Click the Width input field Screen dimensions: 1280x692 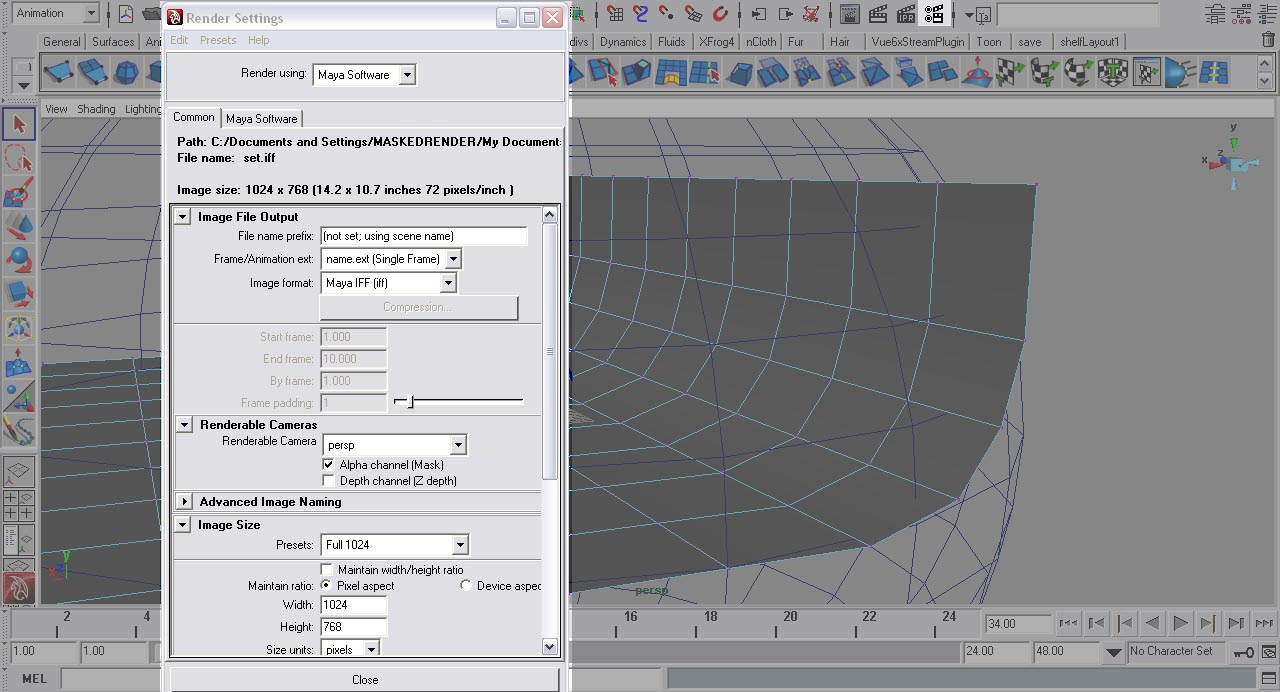pos(354,605)
